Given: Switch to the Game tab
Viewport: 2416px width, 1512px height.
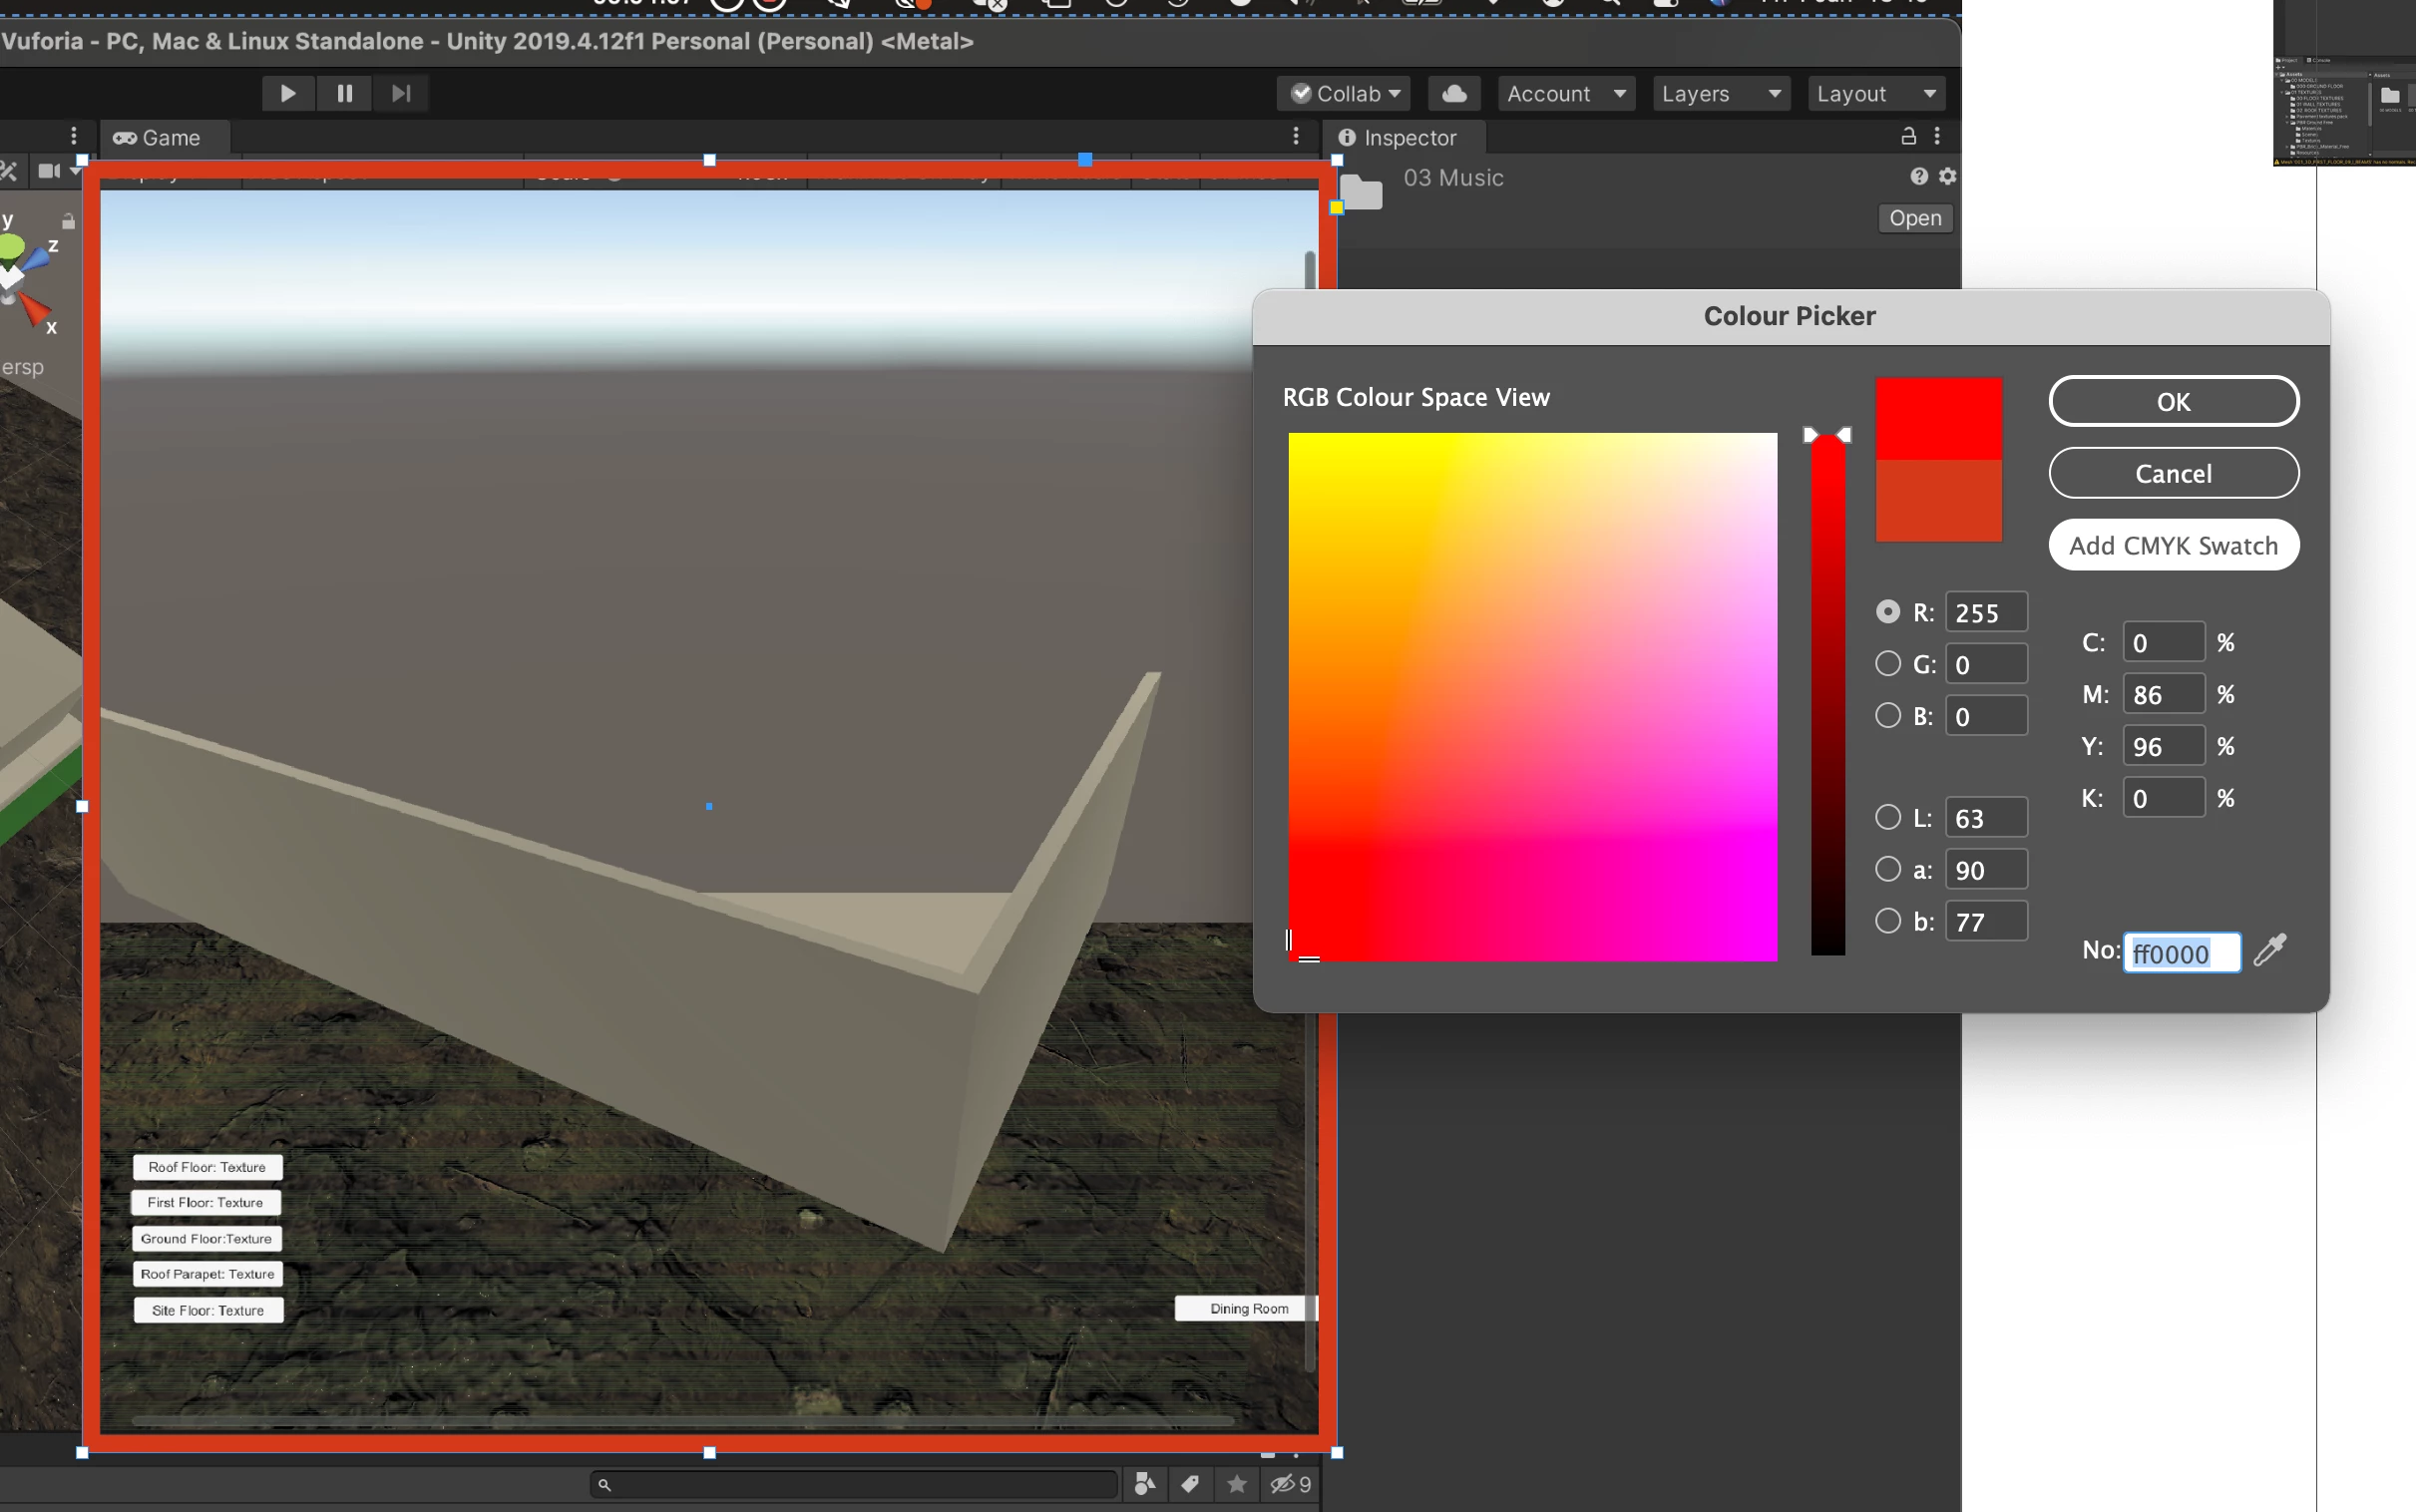Looking at the screenshot, I should pyautogui.click(x=158, y=138).
